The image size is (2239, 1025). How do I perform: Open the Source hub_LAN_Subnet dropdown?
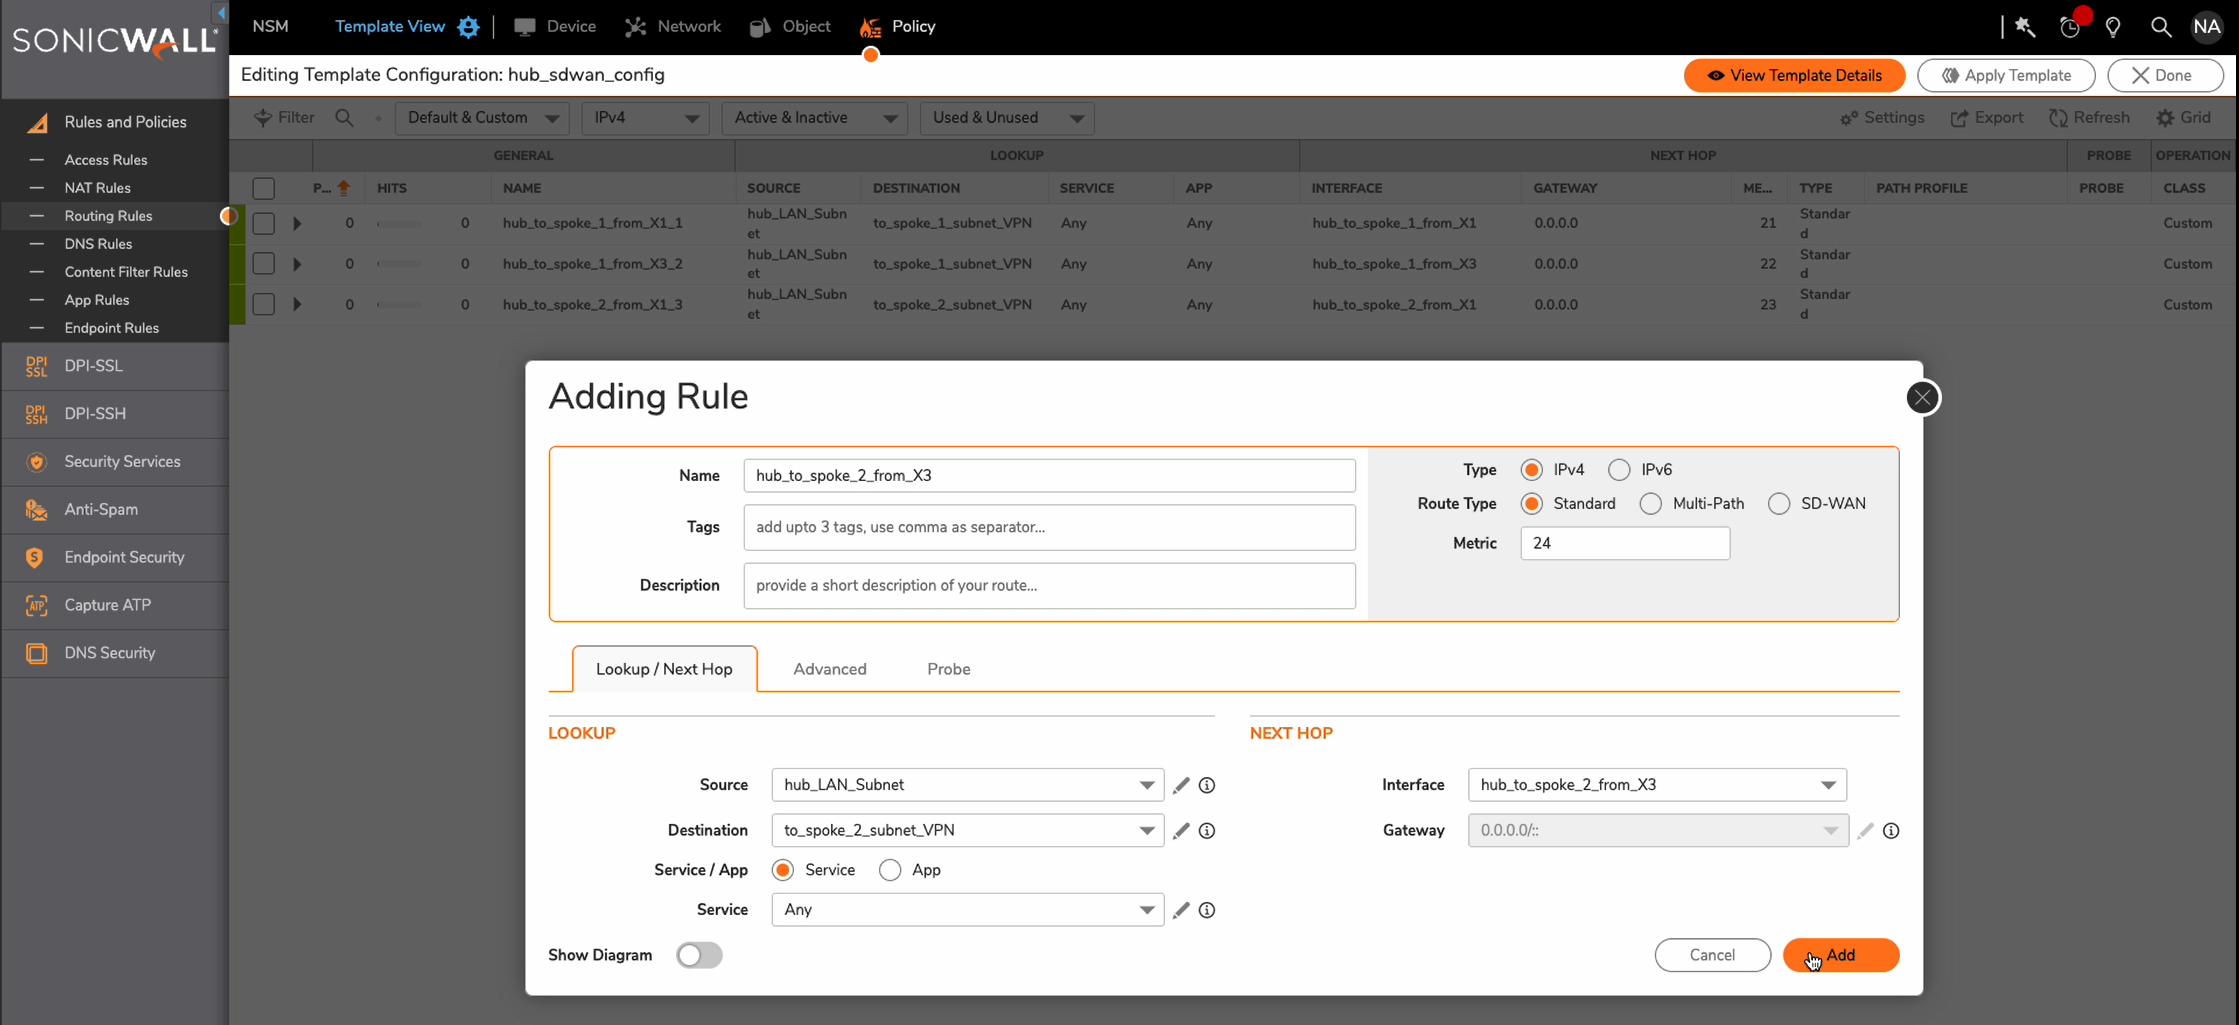tap(967, 785)
